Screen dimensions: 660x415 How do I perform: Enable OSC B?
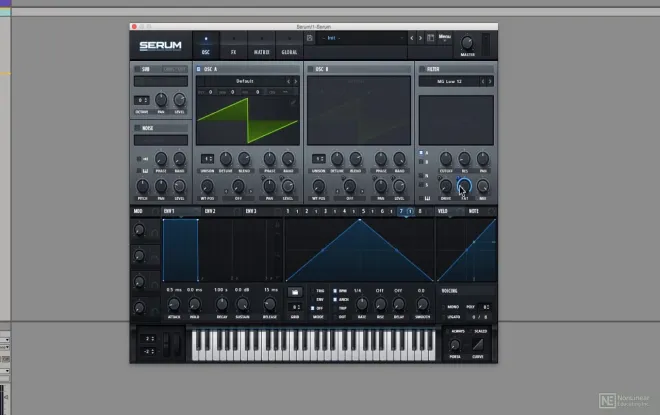tap(310, 69)
